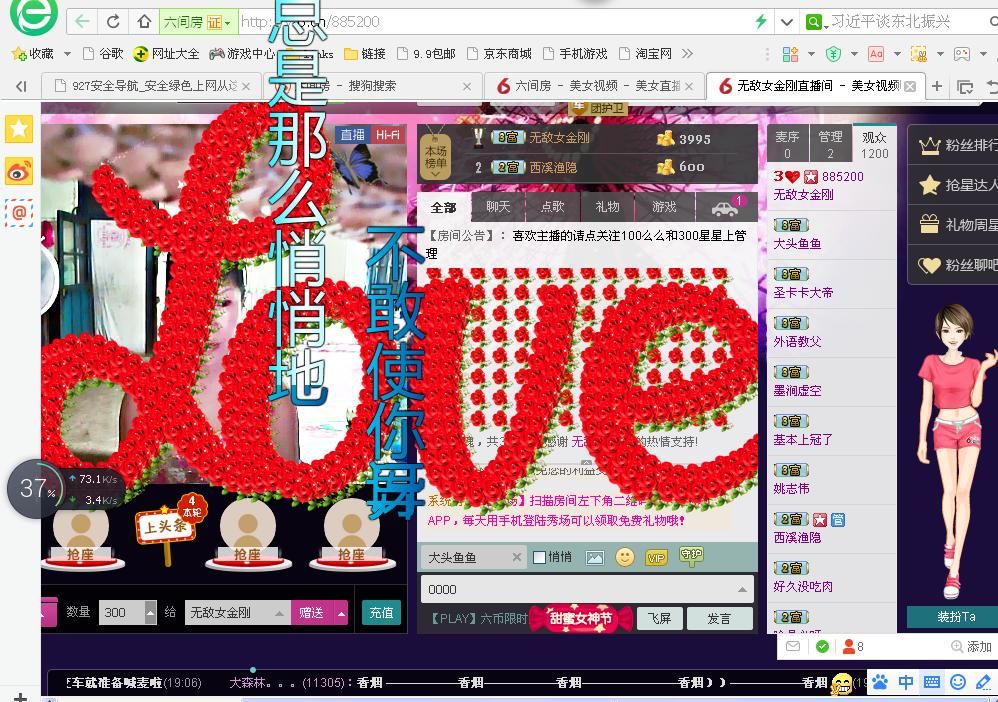The width and height of the screenshot is (998, 702).
Task: Open the emoji smiley picker in chat
Action: coord(625,558)
